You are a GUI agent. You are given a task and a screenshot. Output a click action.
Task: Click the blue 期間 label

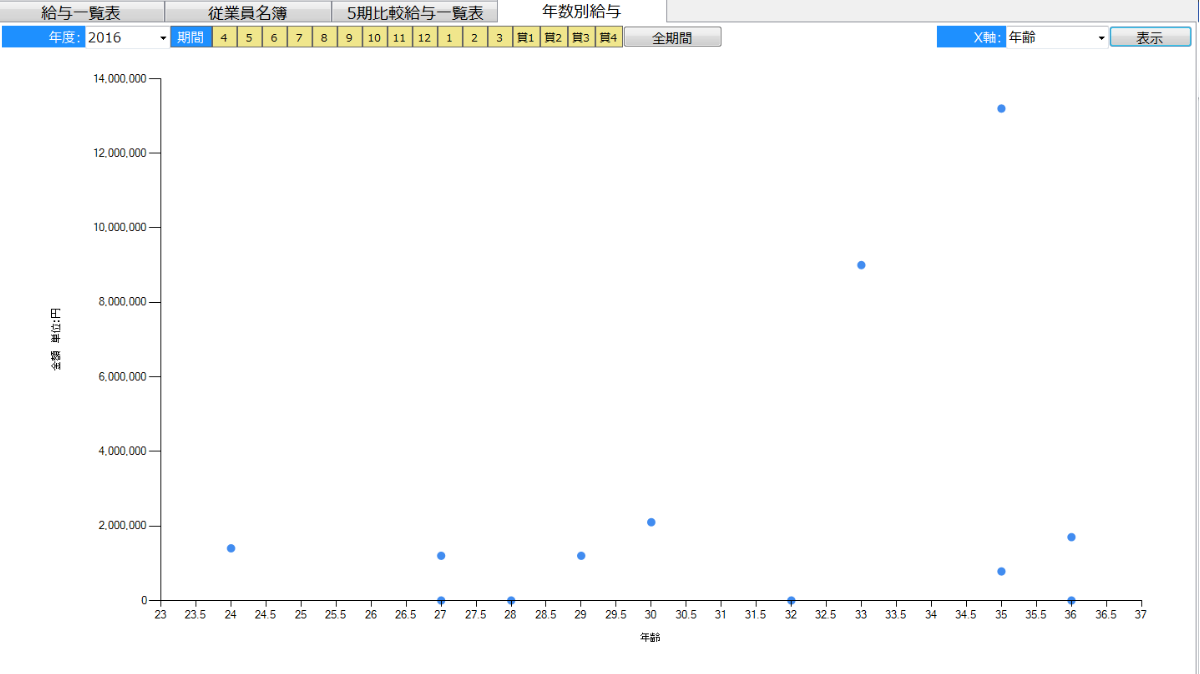(x=190, y=38)
